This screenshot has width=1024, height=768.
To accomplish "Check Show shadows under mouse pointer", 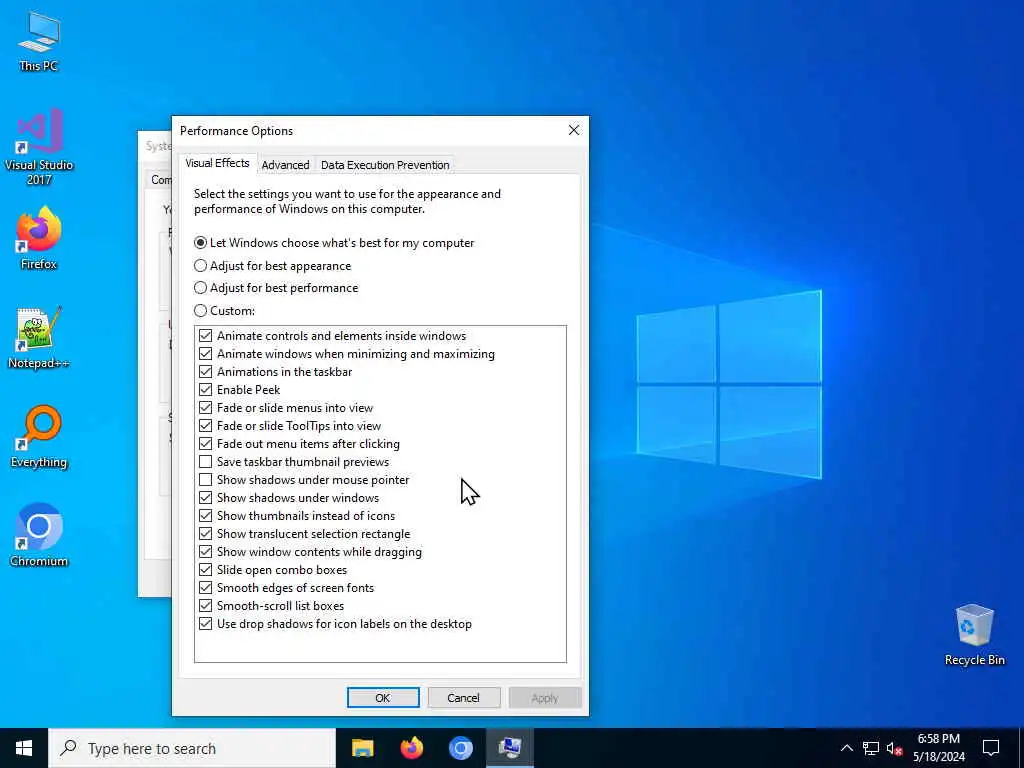I will click(x=205, y=480).
